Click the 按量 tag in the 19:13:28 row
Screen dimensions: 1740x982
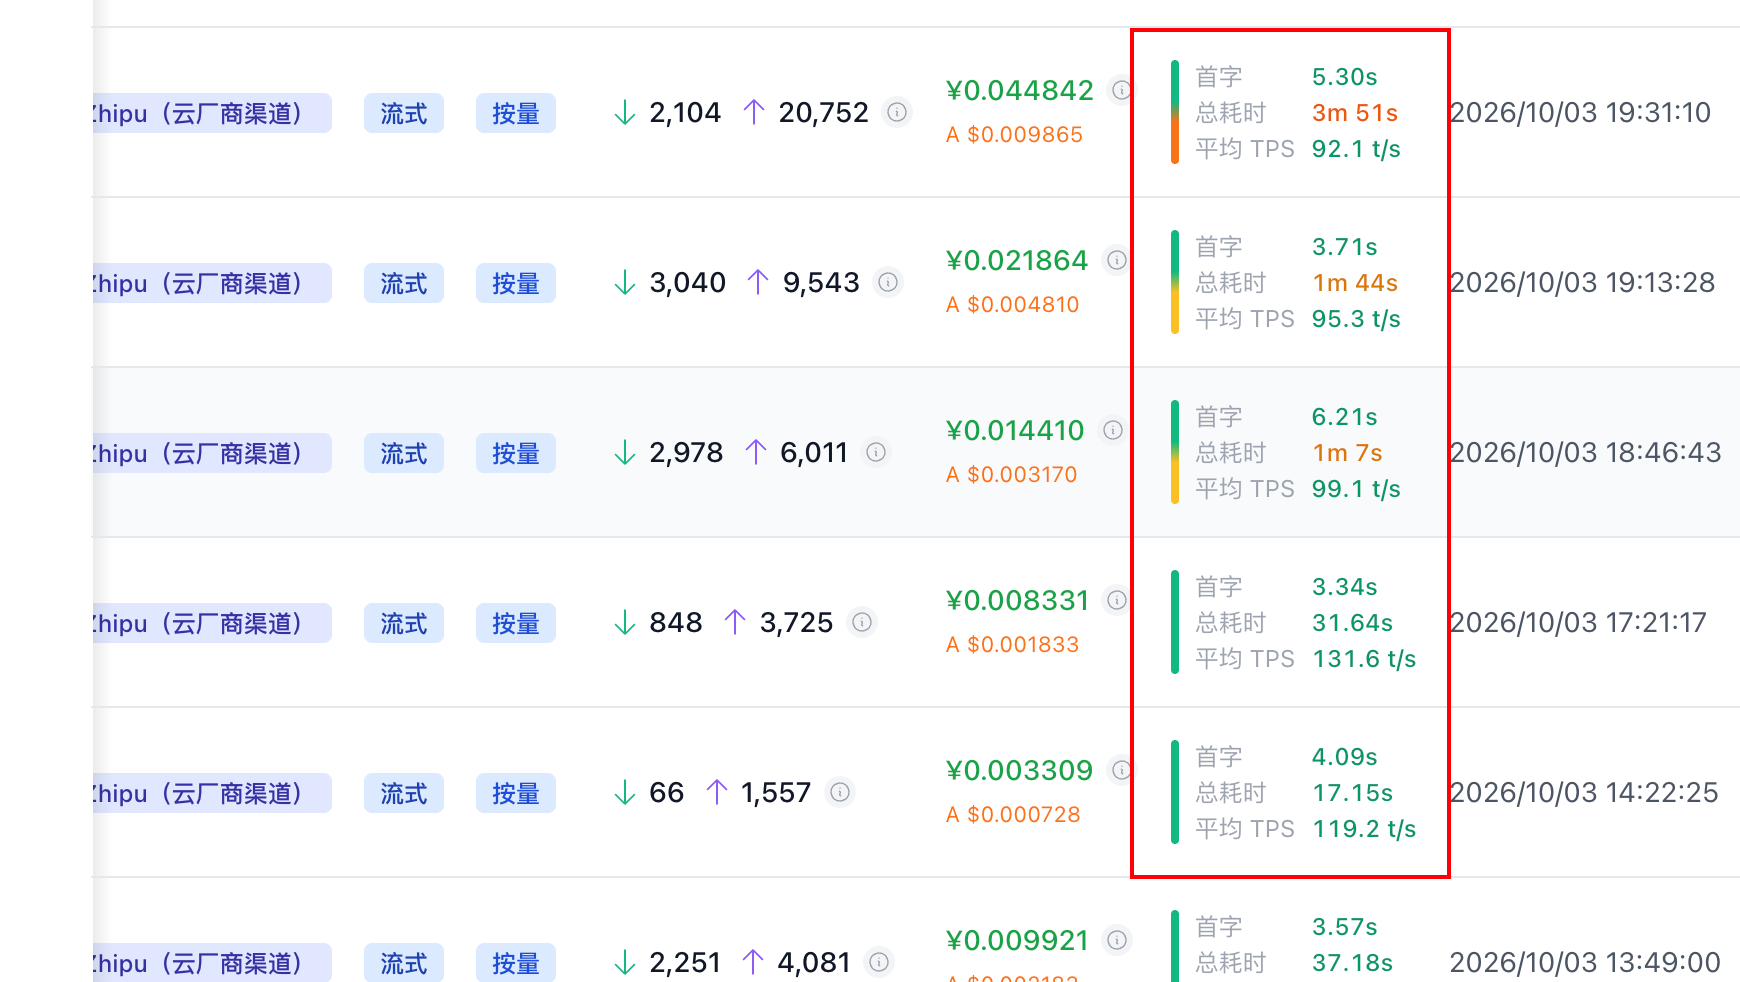point(516,283)
